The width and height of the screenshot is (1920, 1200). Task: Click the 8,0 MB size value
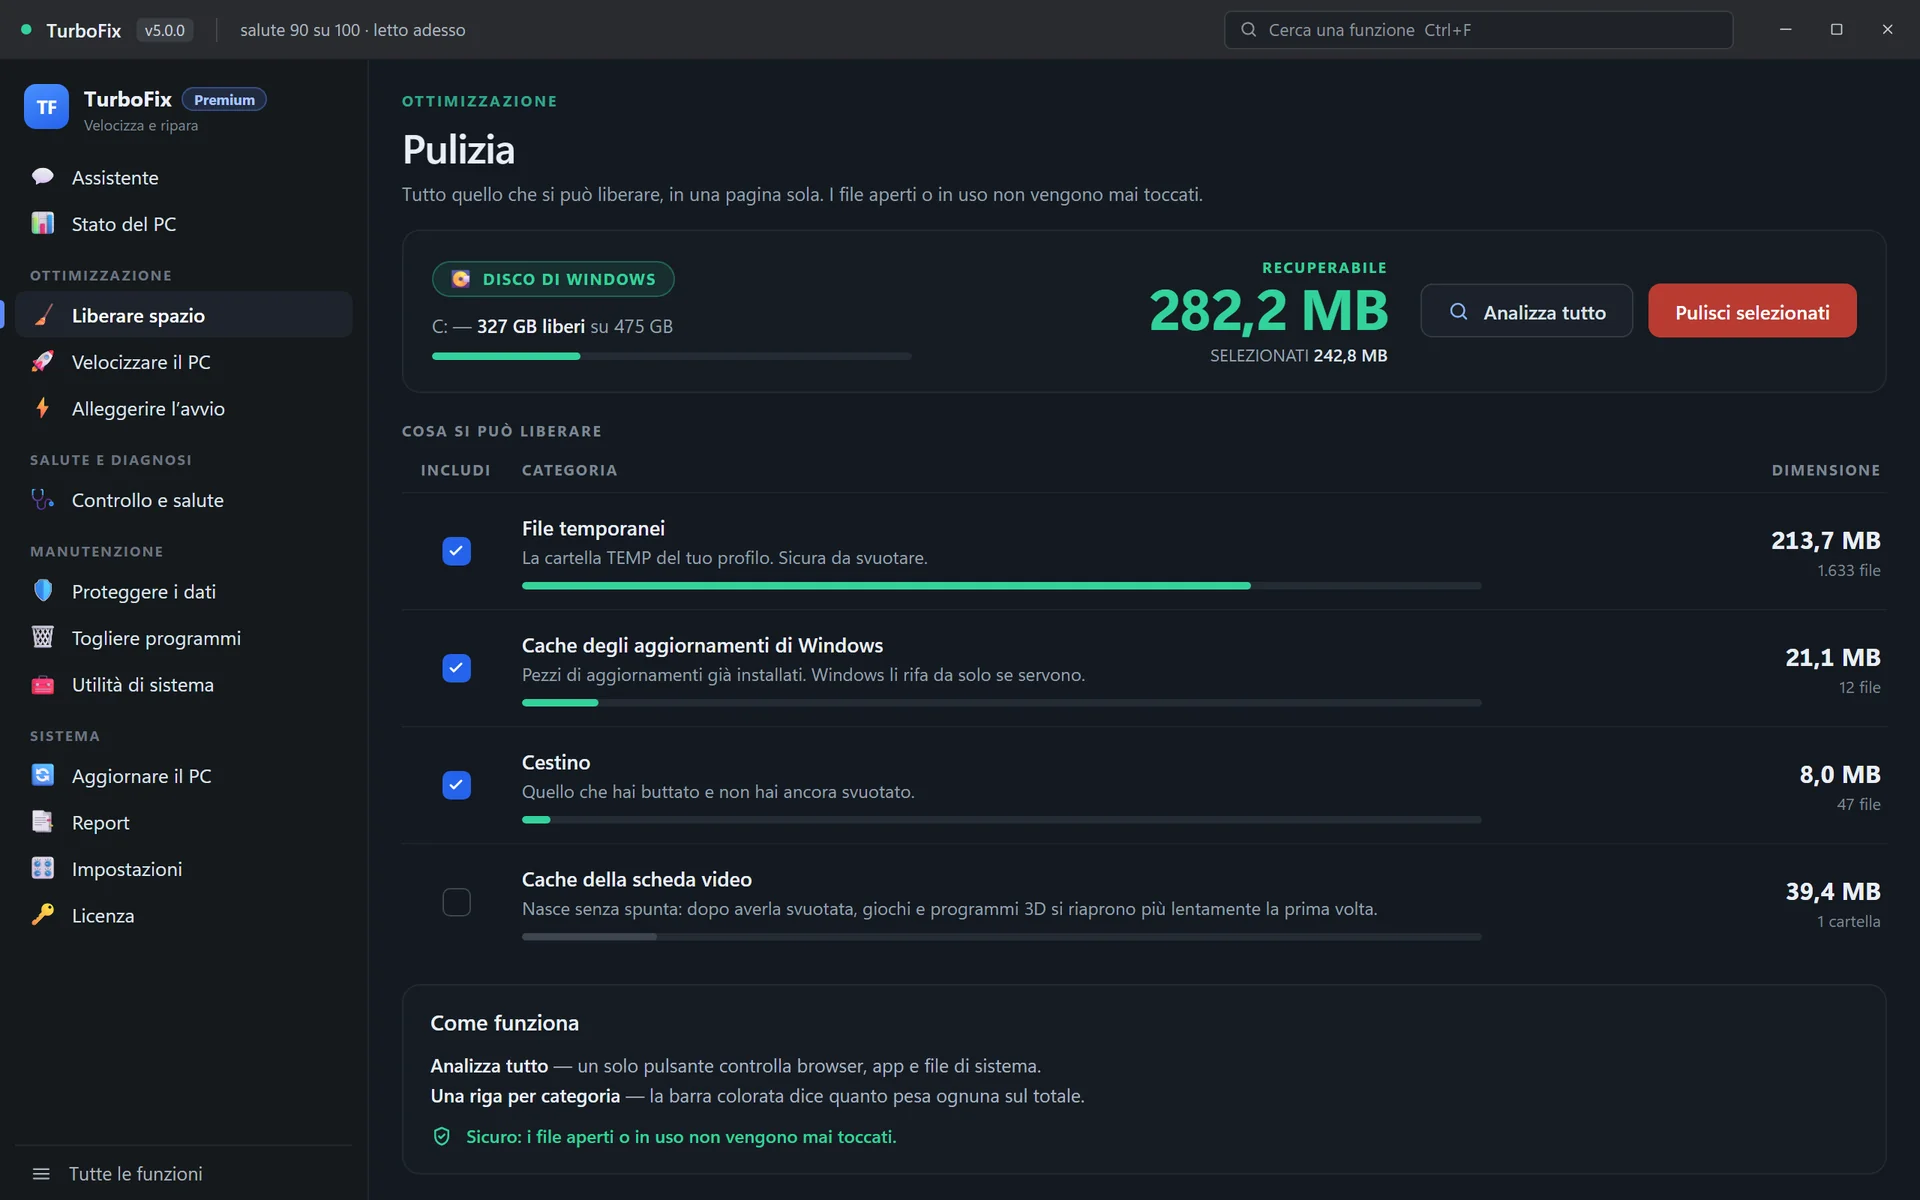coord(1839,775)
